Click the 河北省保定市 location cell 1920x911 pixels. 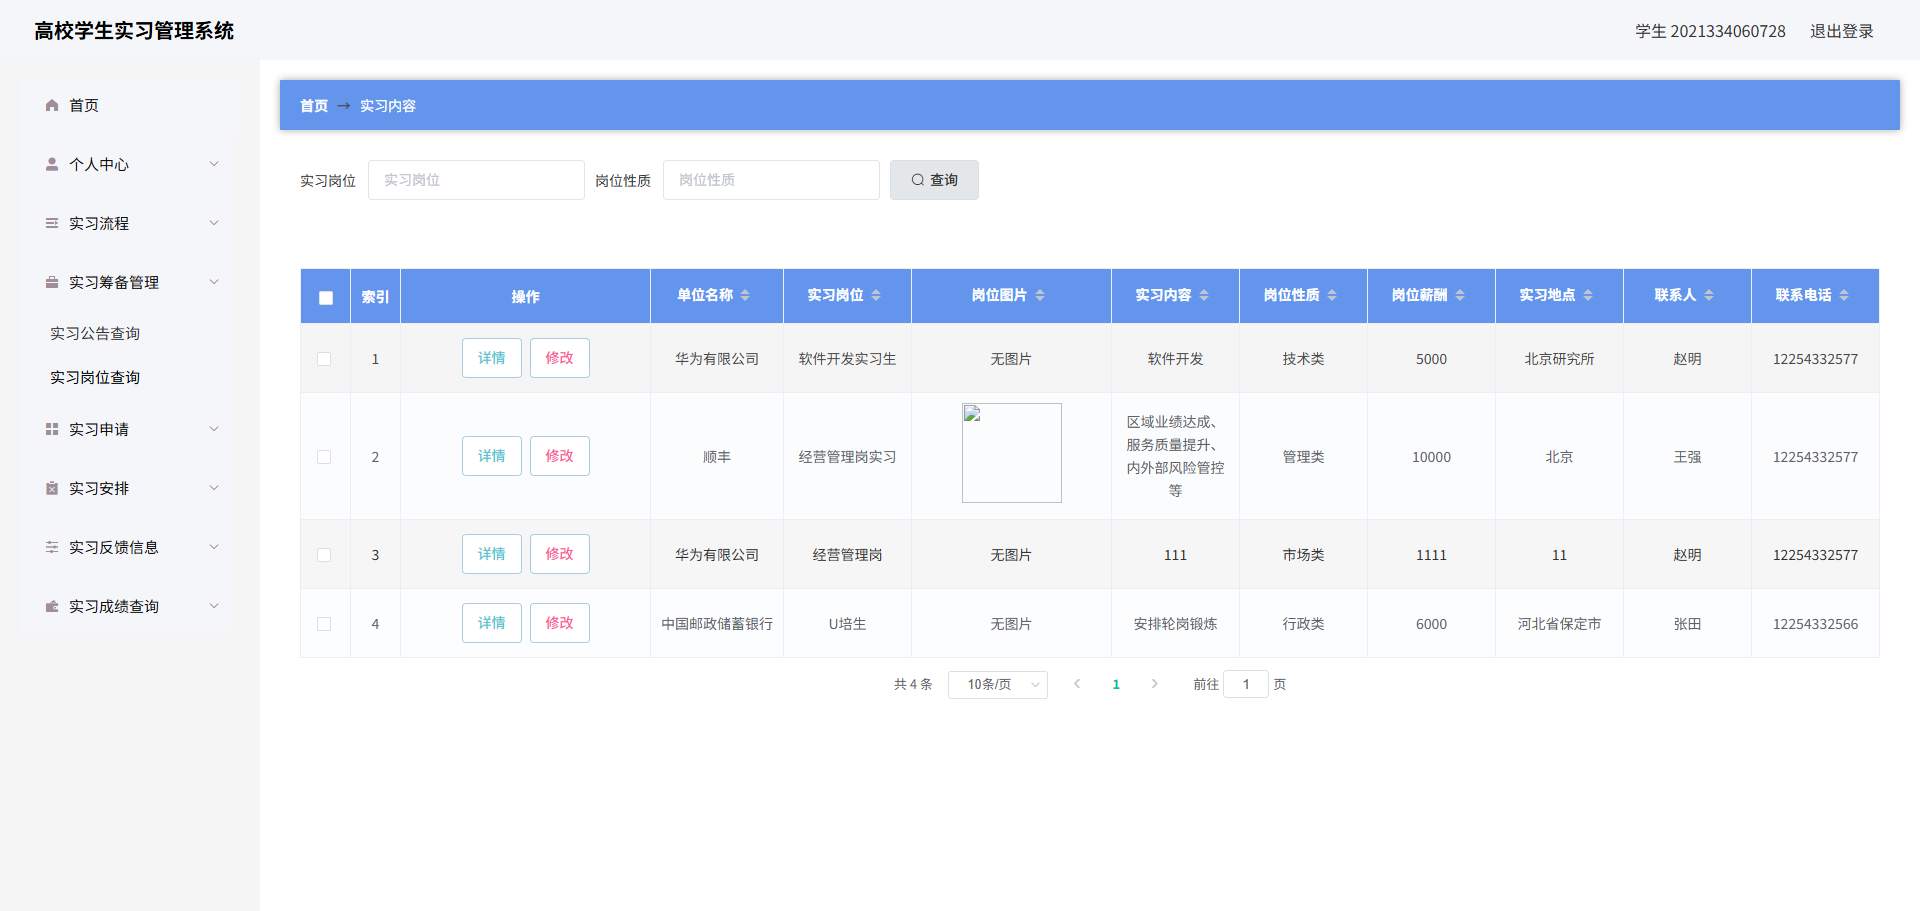coord(1559,624)
